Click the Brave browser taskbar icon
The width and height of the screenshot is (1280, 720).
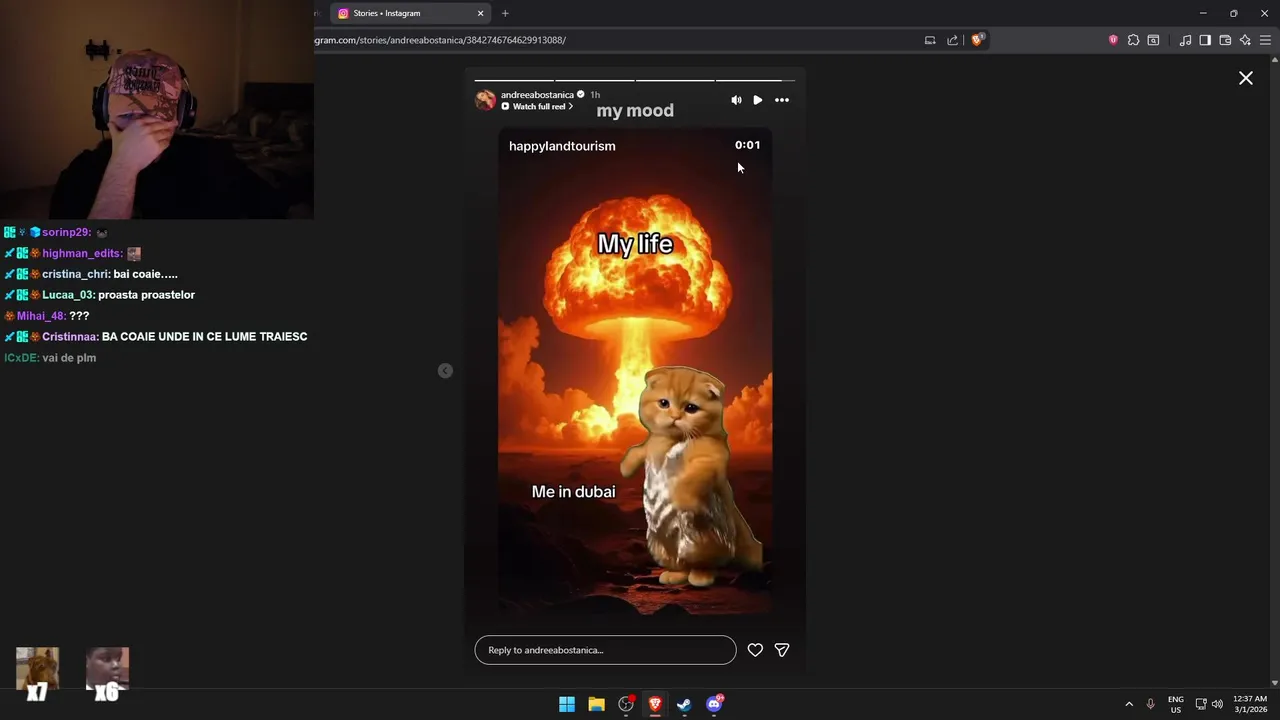click(655, 704)
